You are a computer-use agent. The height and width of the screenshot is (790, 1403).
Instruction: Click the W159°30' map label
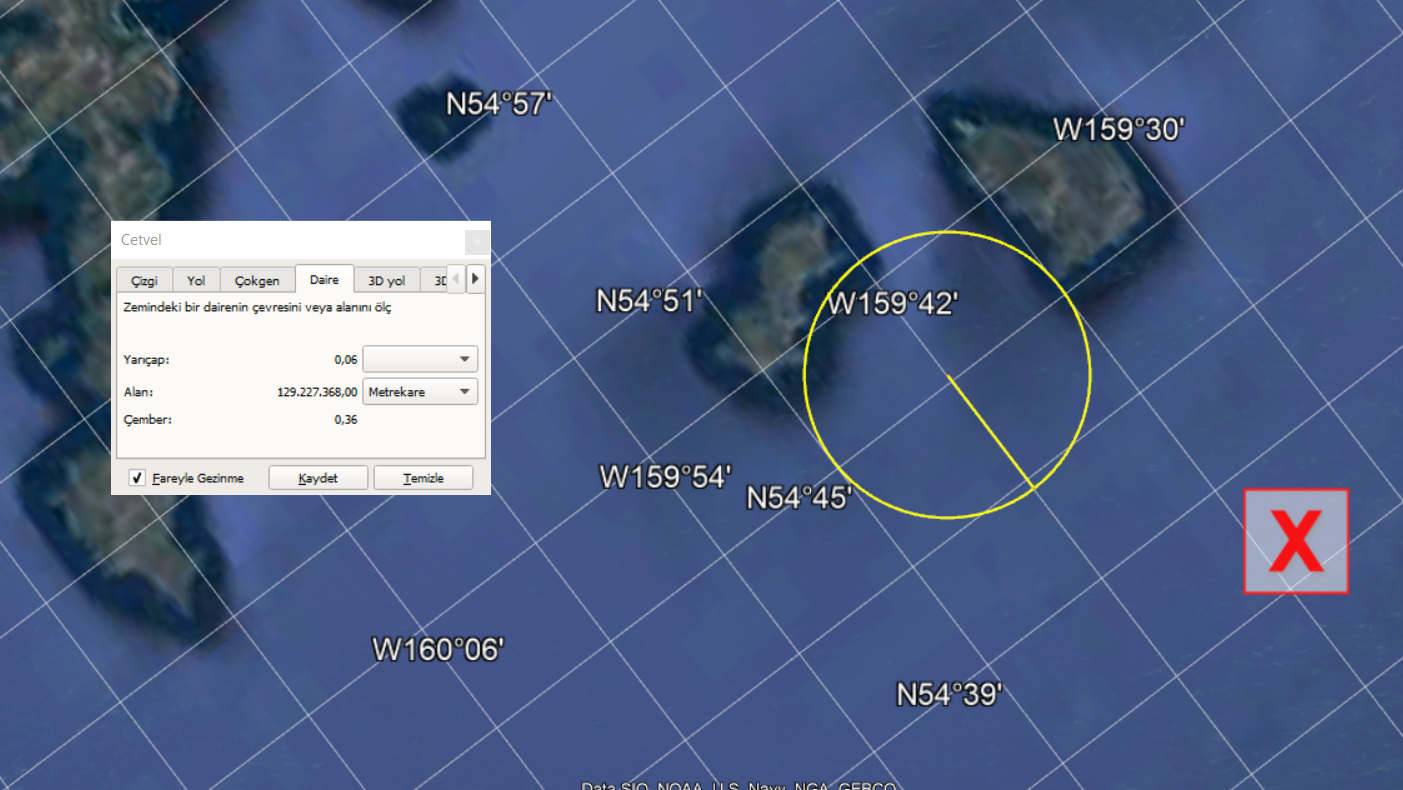tap(1119, 129)
